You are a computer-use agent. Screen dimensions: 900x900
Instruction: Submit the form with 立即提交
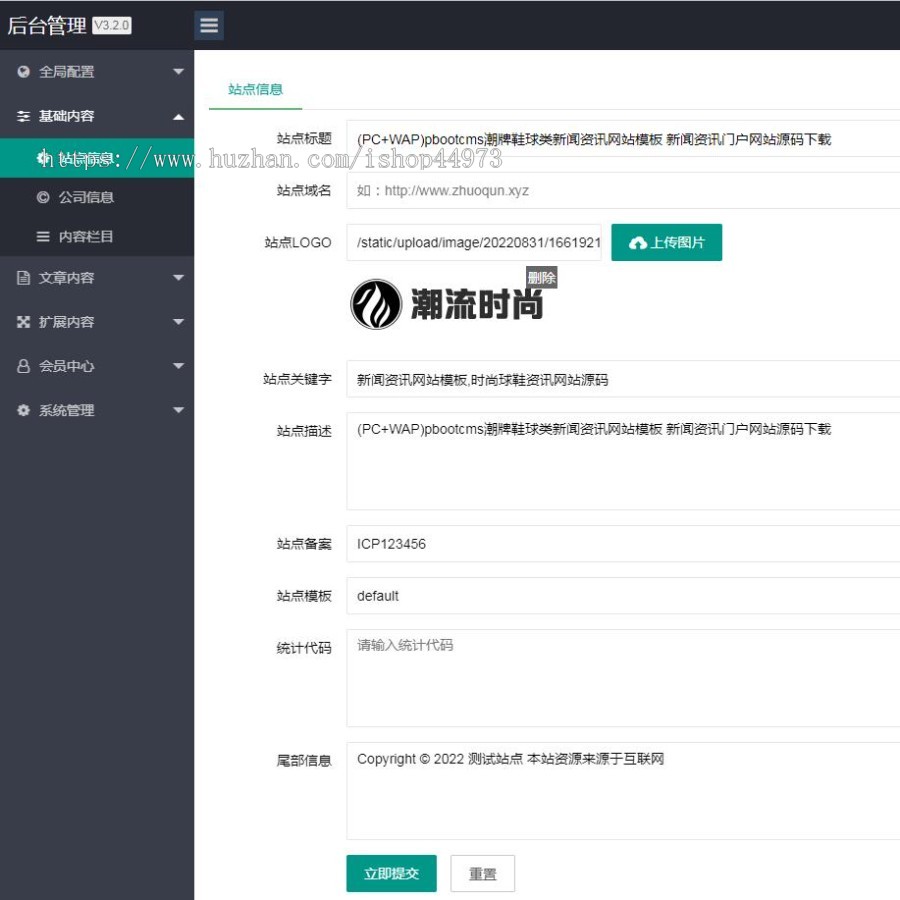391,873
